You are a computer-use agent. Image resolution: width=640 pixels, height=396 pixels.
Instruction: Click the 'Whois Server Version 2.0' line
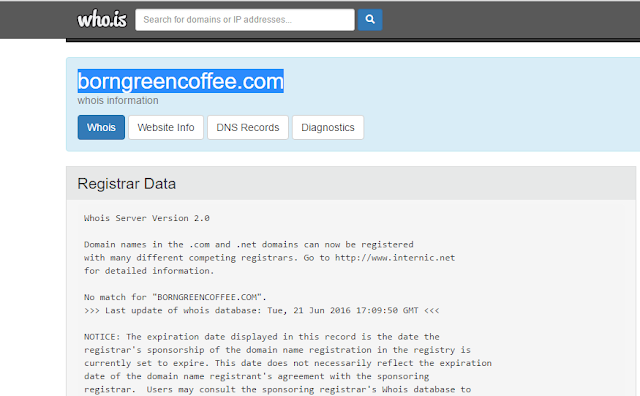(x=147, y=218)
